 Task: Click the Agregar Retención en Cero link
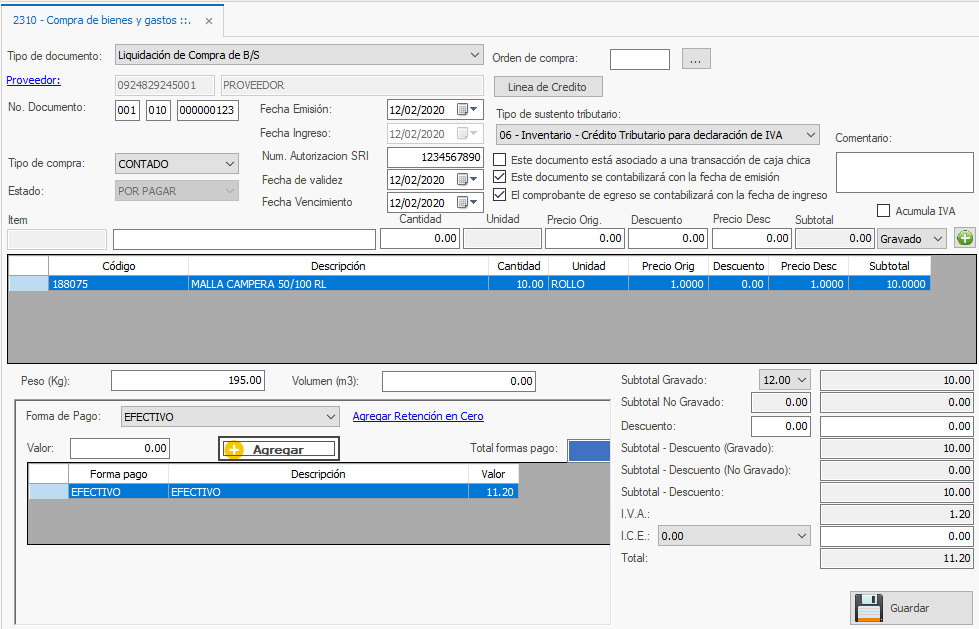pyautogui.click(x=418, y=416)
